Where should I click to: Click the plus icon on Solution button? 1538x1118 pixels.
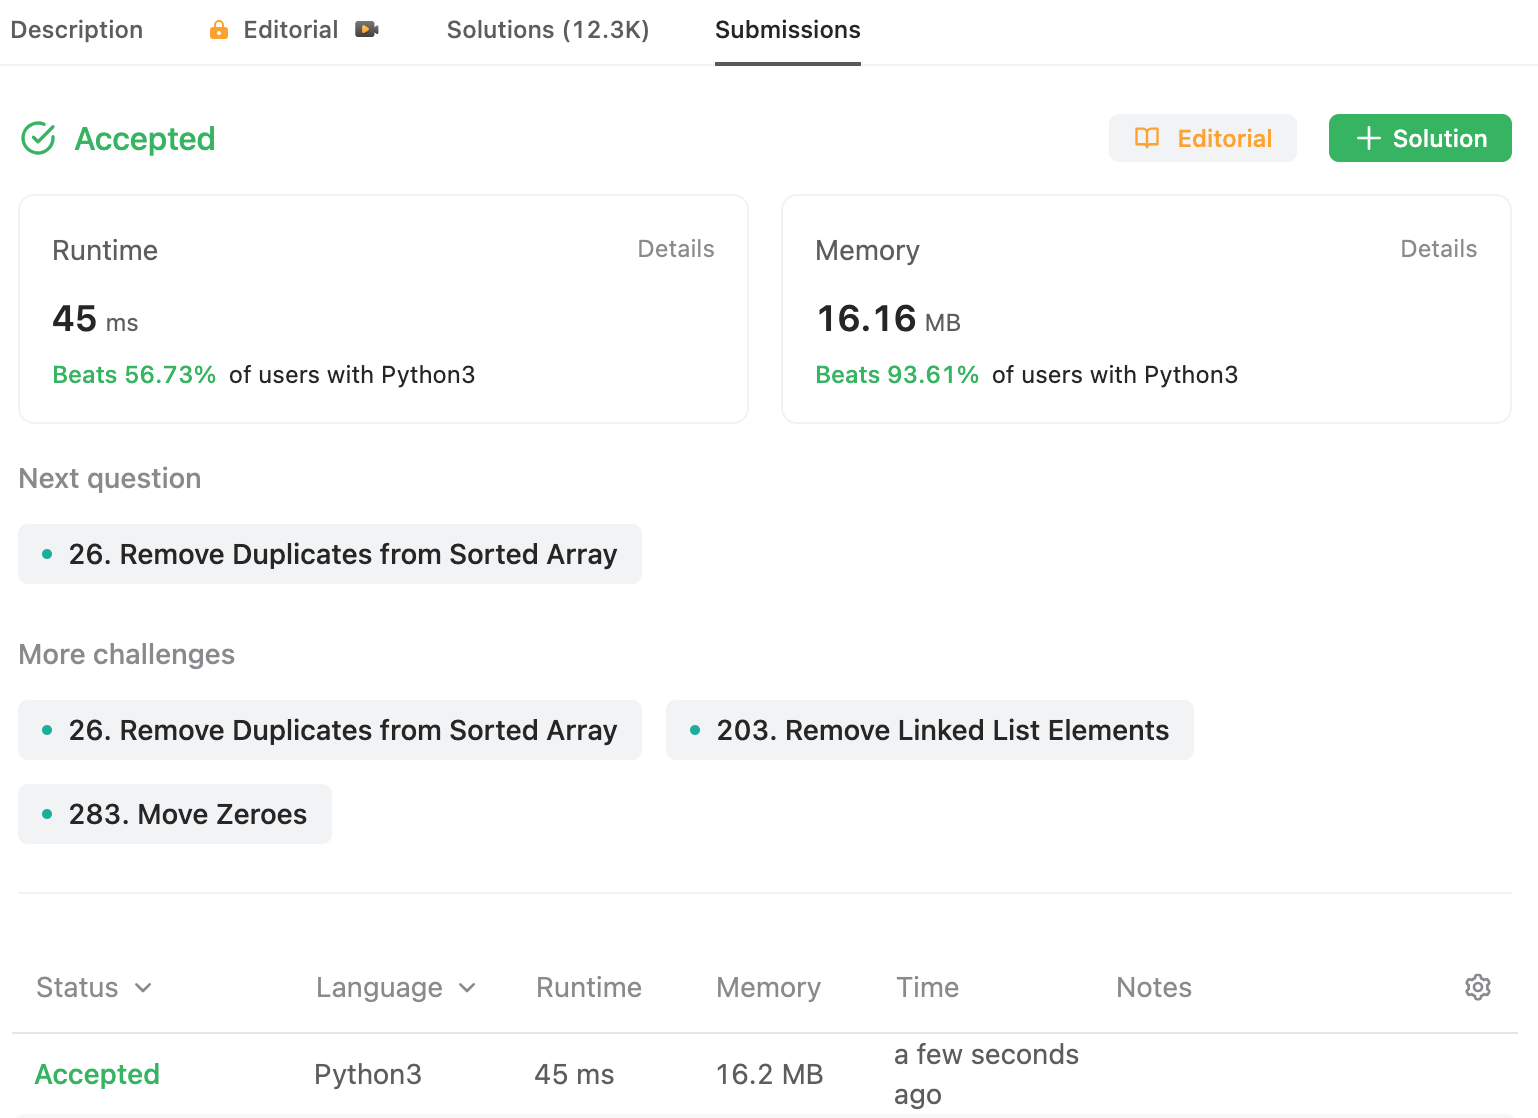[x=1368, y=138]
